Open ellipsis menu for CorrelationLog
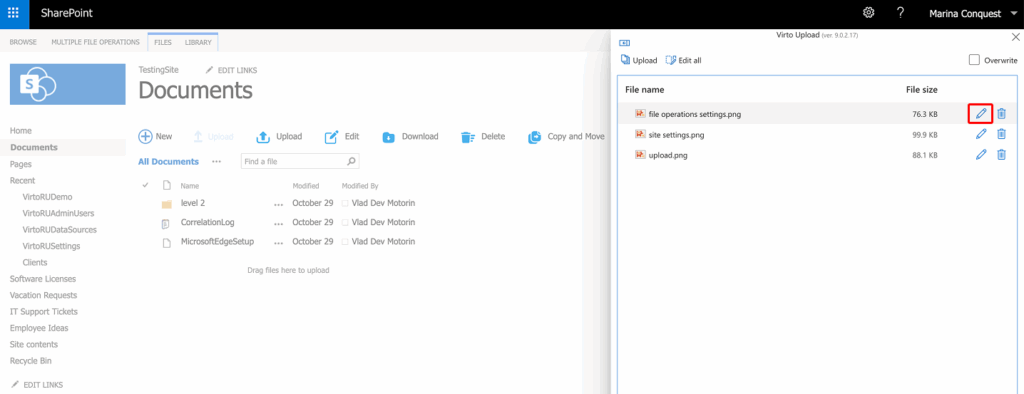This screenshot has height=394, width=1024. click(x=279, y=223)
